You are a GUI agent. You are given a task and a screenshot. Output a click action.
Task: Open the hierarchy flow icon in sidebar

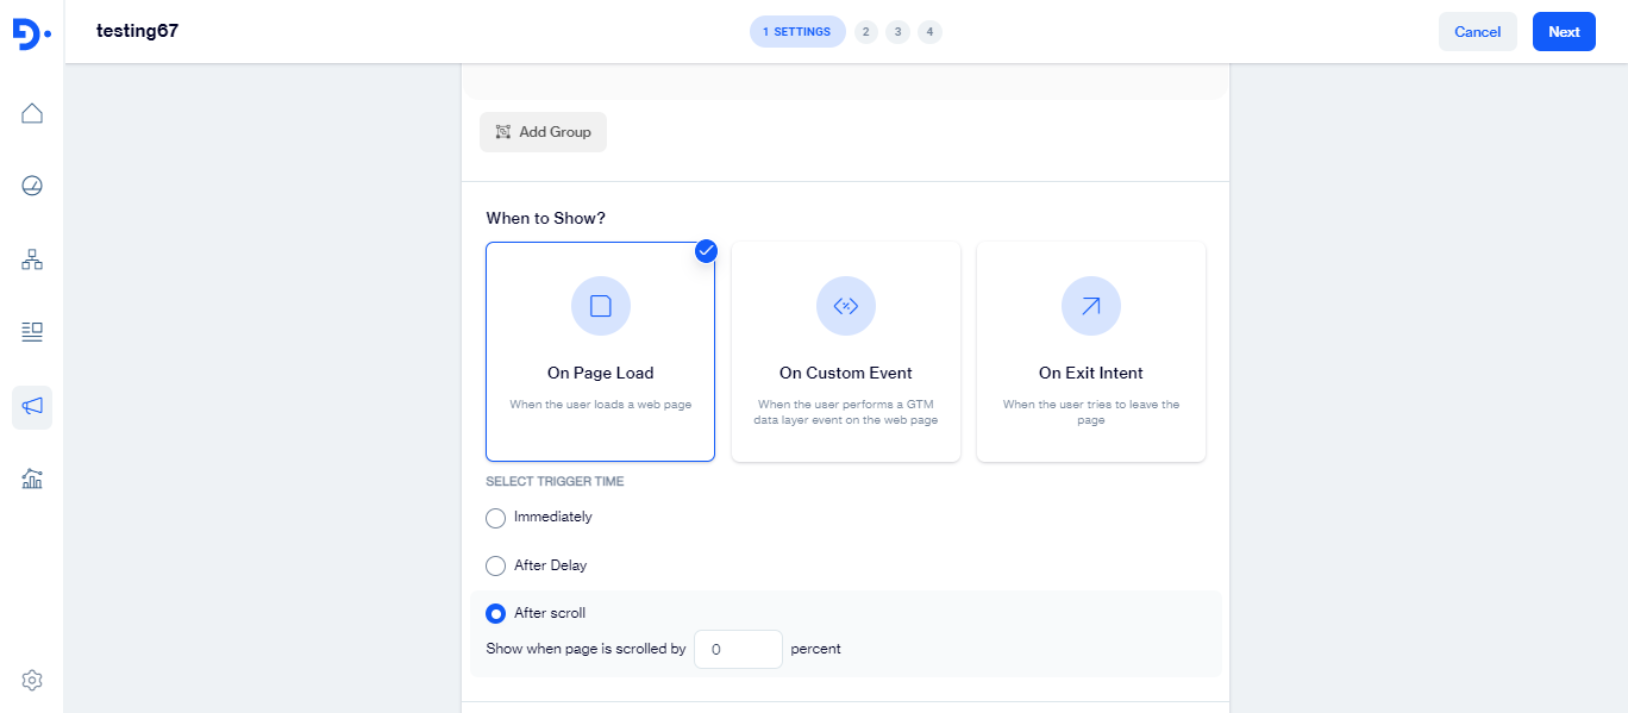point(32,260)
